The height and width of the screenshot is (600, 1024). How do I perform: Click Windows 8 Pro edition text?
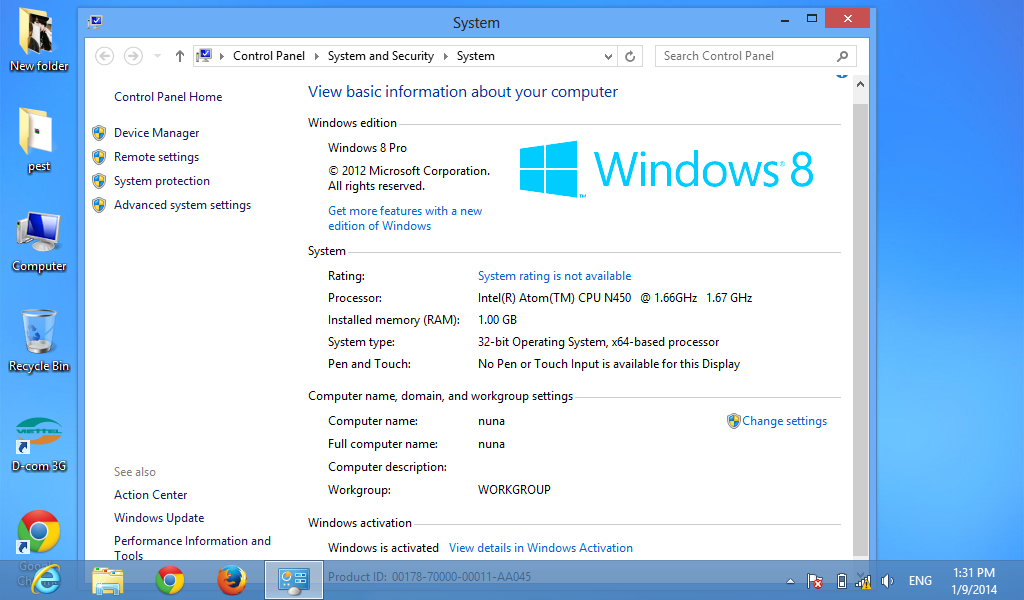(x=367, y=148)
